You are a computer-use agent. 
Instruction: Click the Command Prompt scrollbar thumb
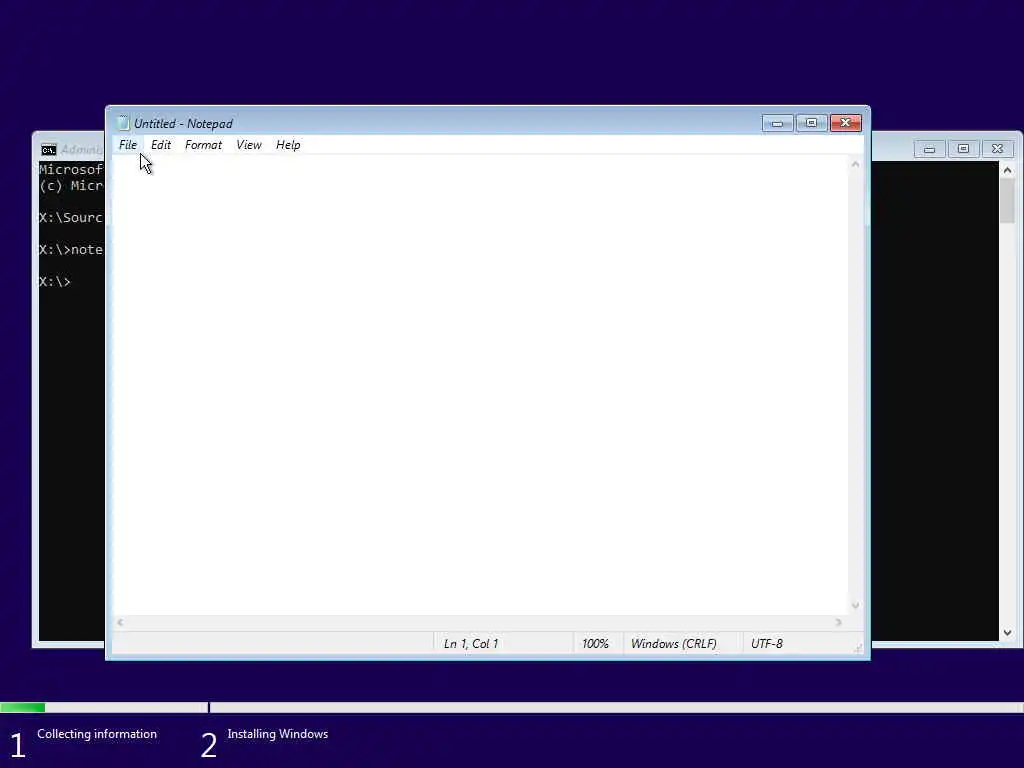click(1008, 200)
